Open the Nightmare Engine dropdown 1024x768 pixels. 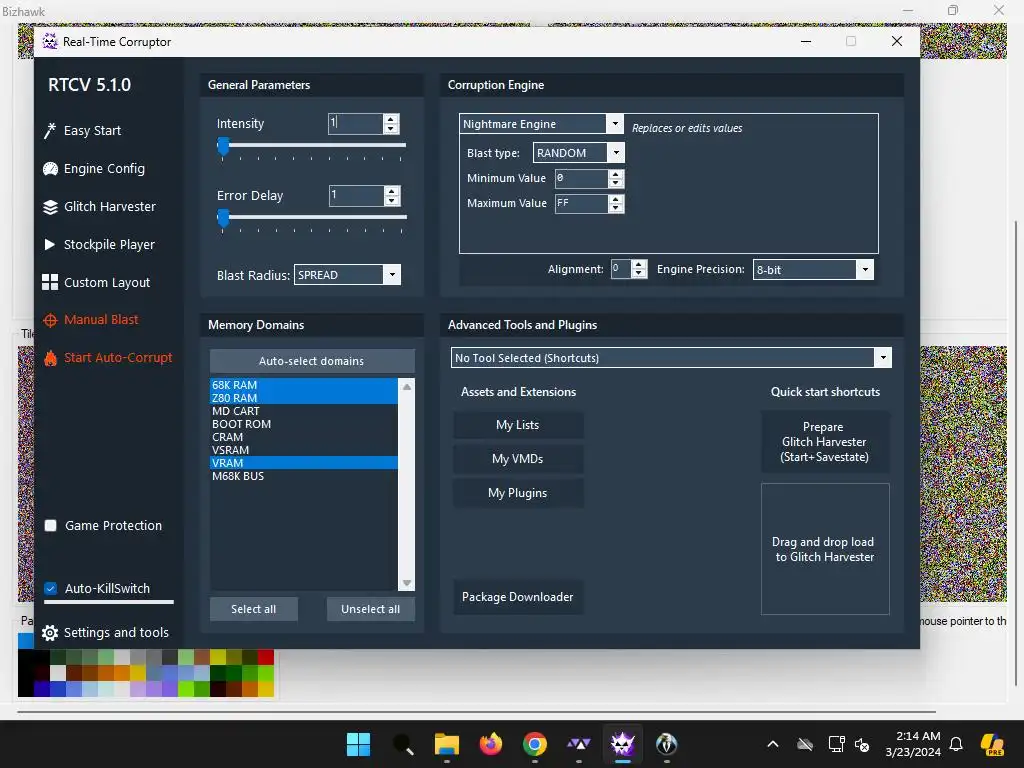[x=615, y=123]
